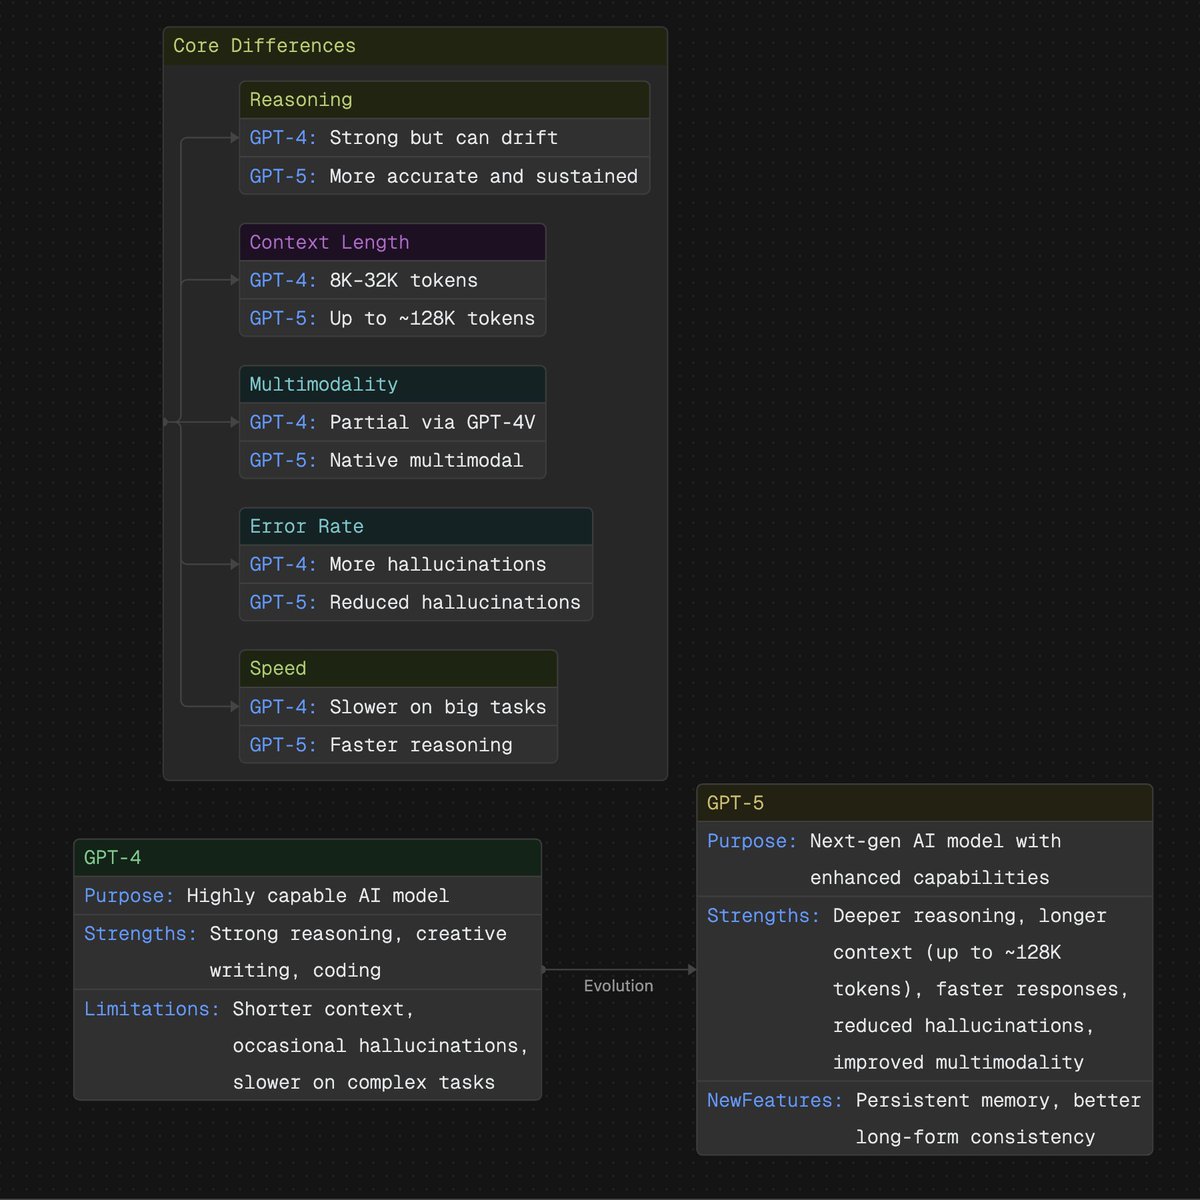Viewport: 1200px width, 1200px height.
Task: Click the "Speed" node header
Action: 399,668
